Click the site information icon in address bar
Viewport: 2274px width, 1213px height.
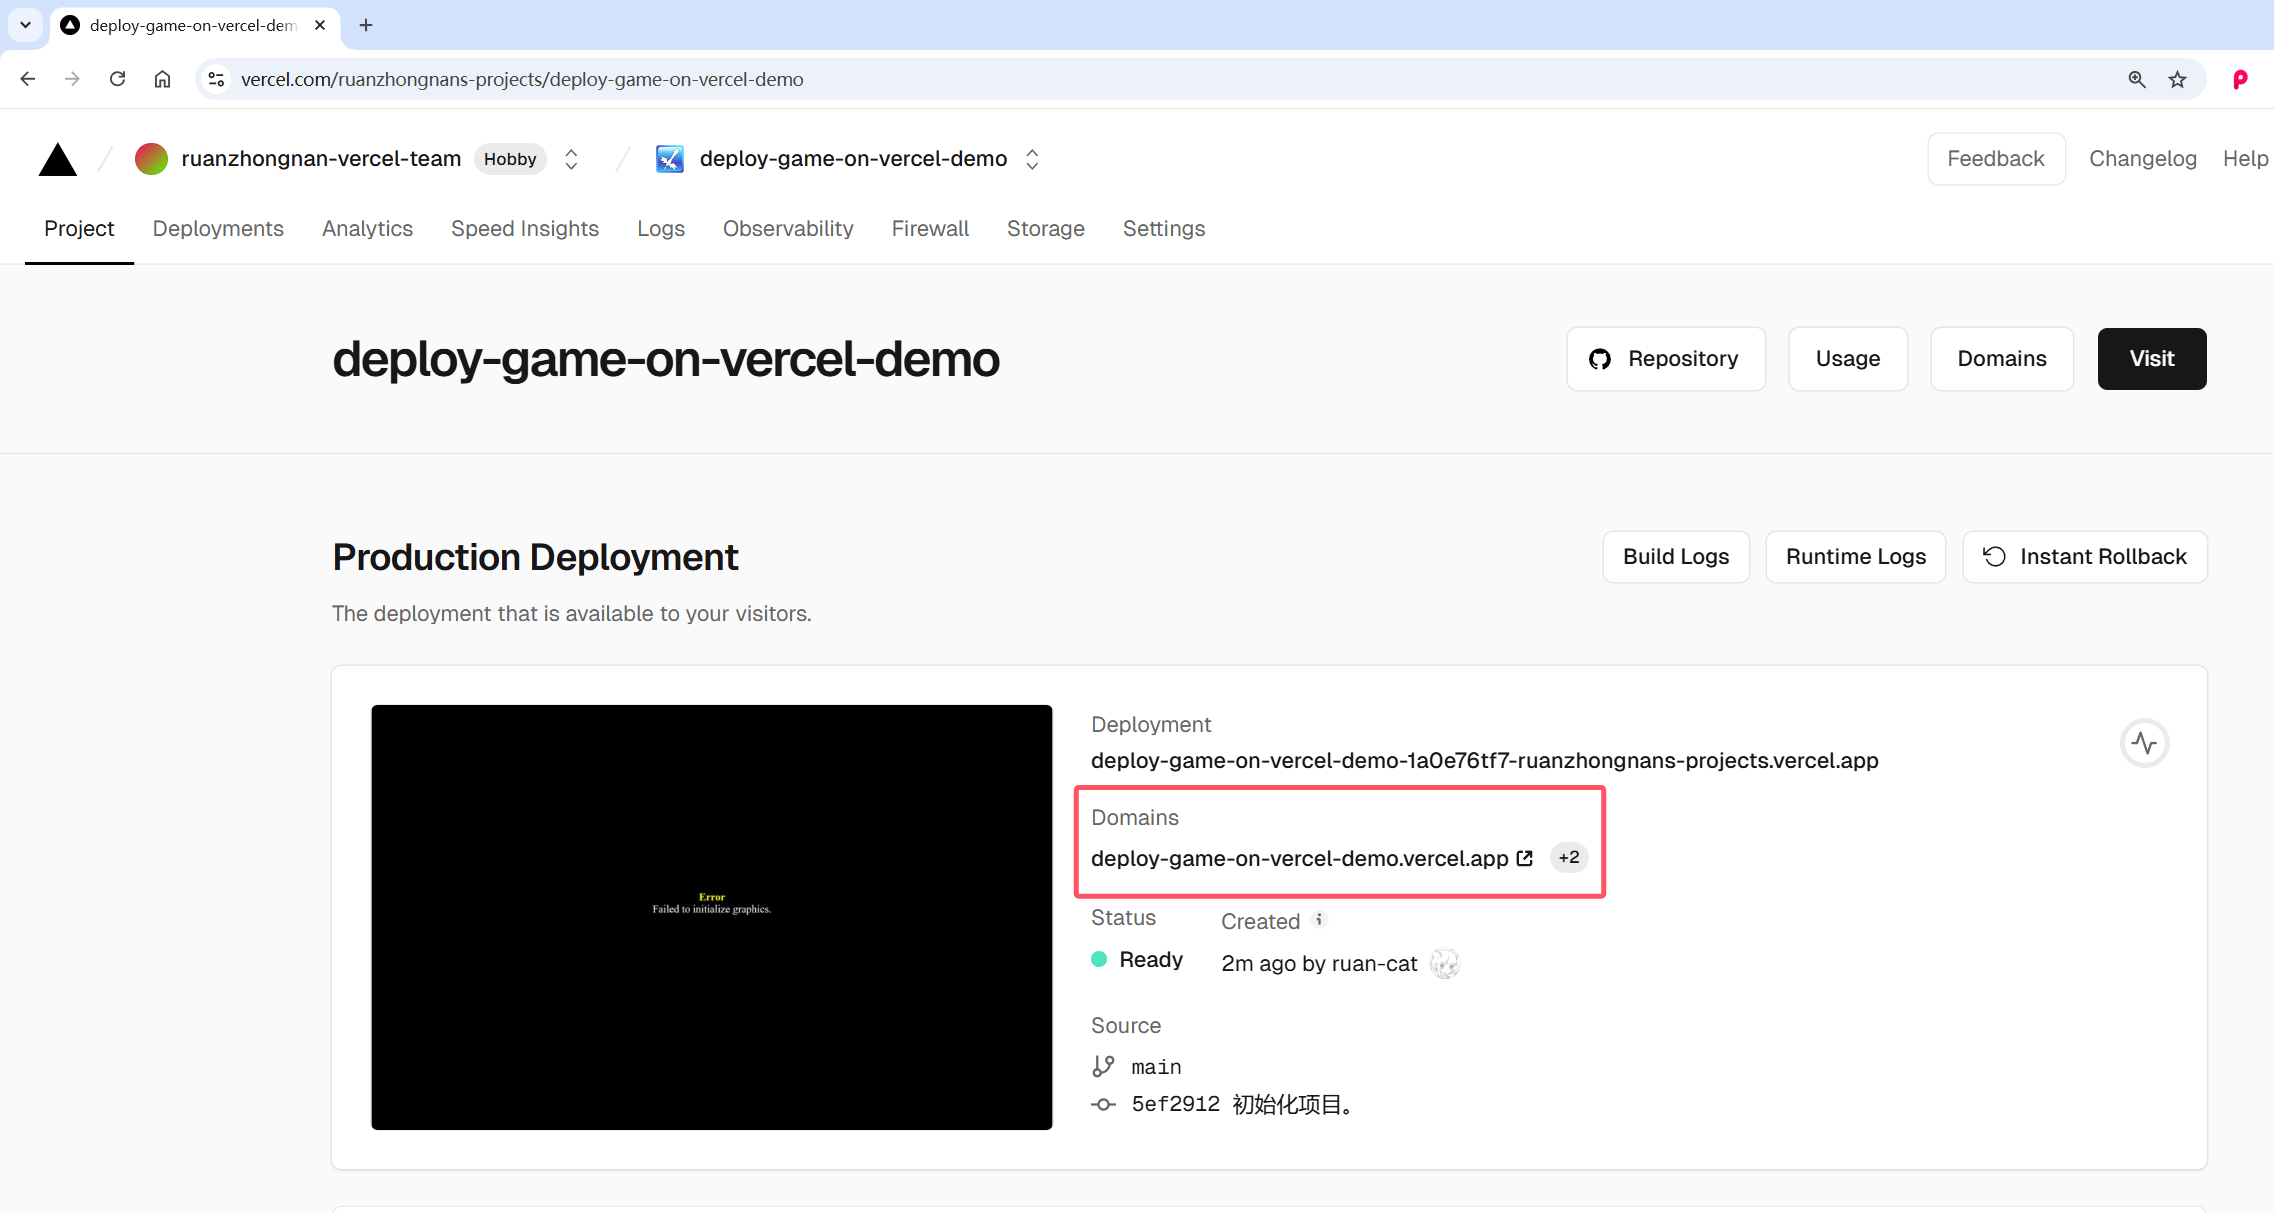point(216,79)
